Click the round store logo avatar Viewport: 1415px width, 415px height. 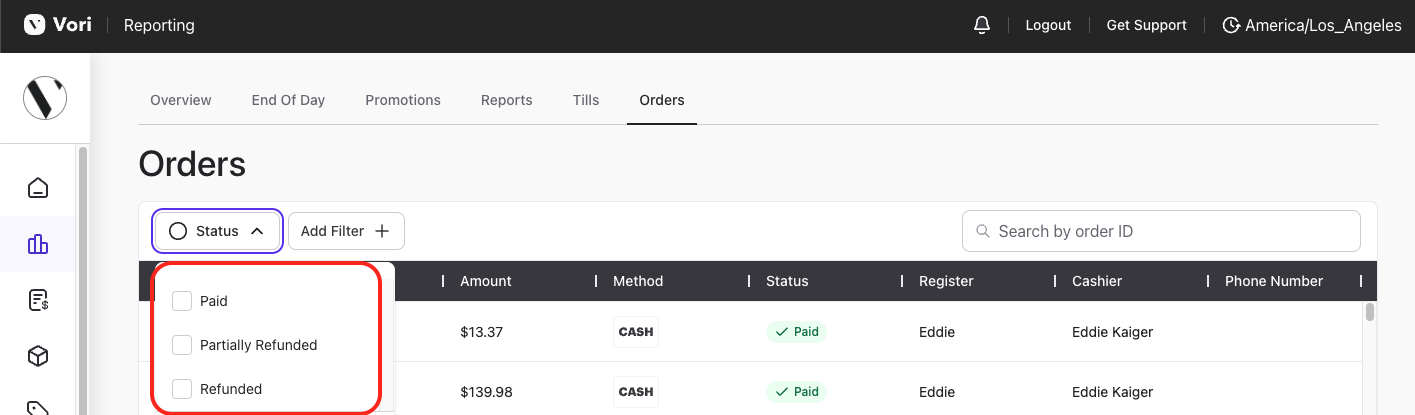point(45,98)
